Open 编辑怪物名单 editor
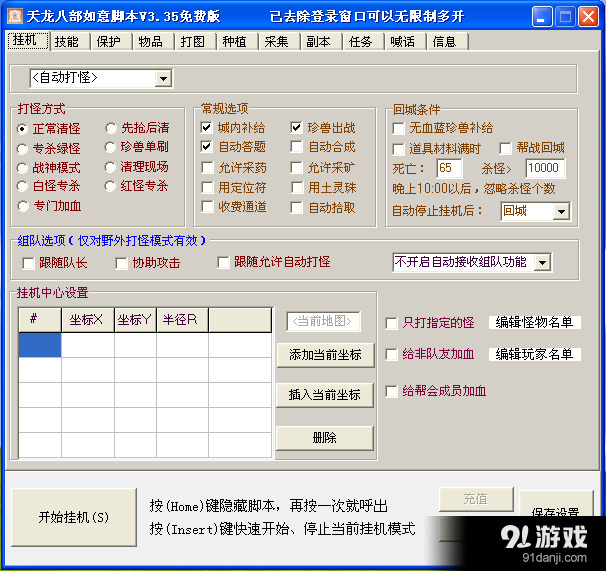The height and width of the screenshot is (571, 606). click(535, 322)
